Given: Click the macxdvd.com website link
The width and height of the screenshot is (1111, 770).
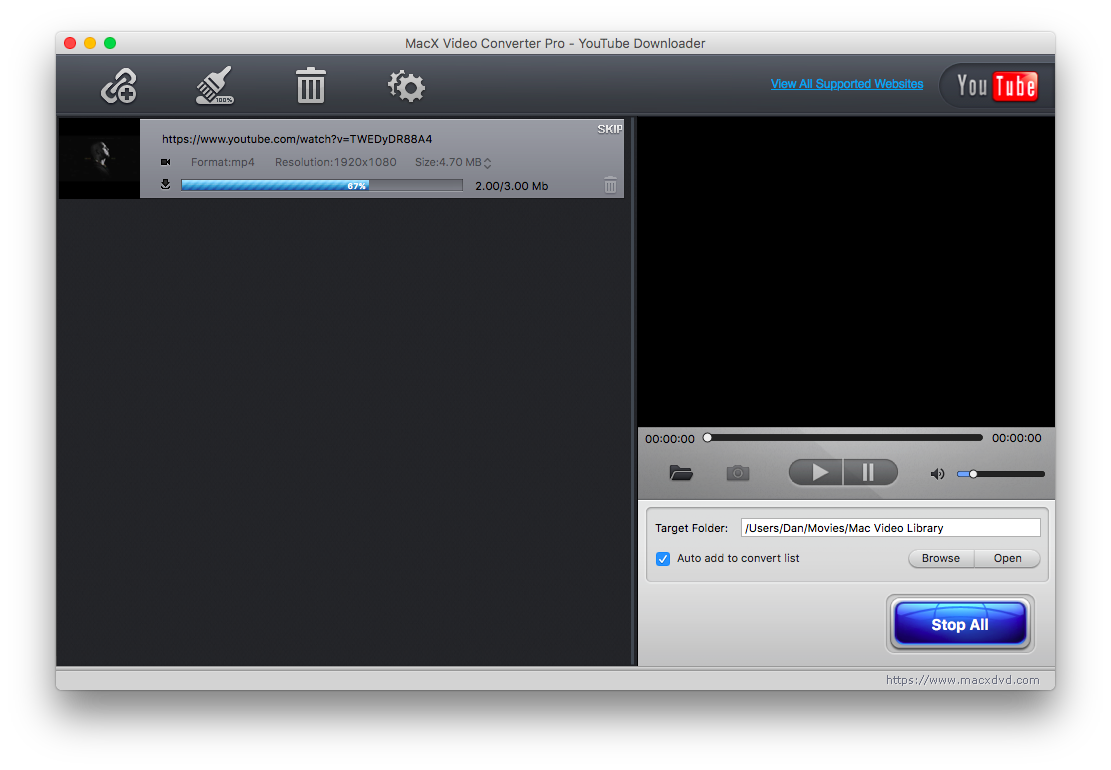Looking at the screenshot, I should coord(963,680).
